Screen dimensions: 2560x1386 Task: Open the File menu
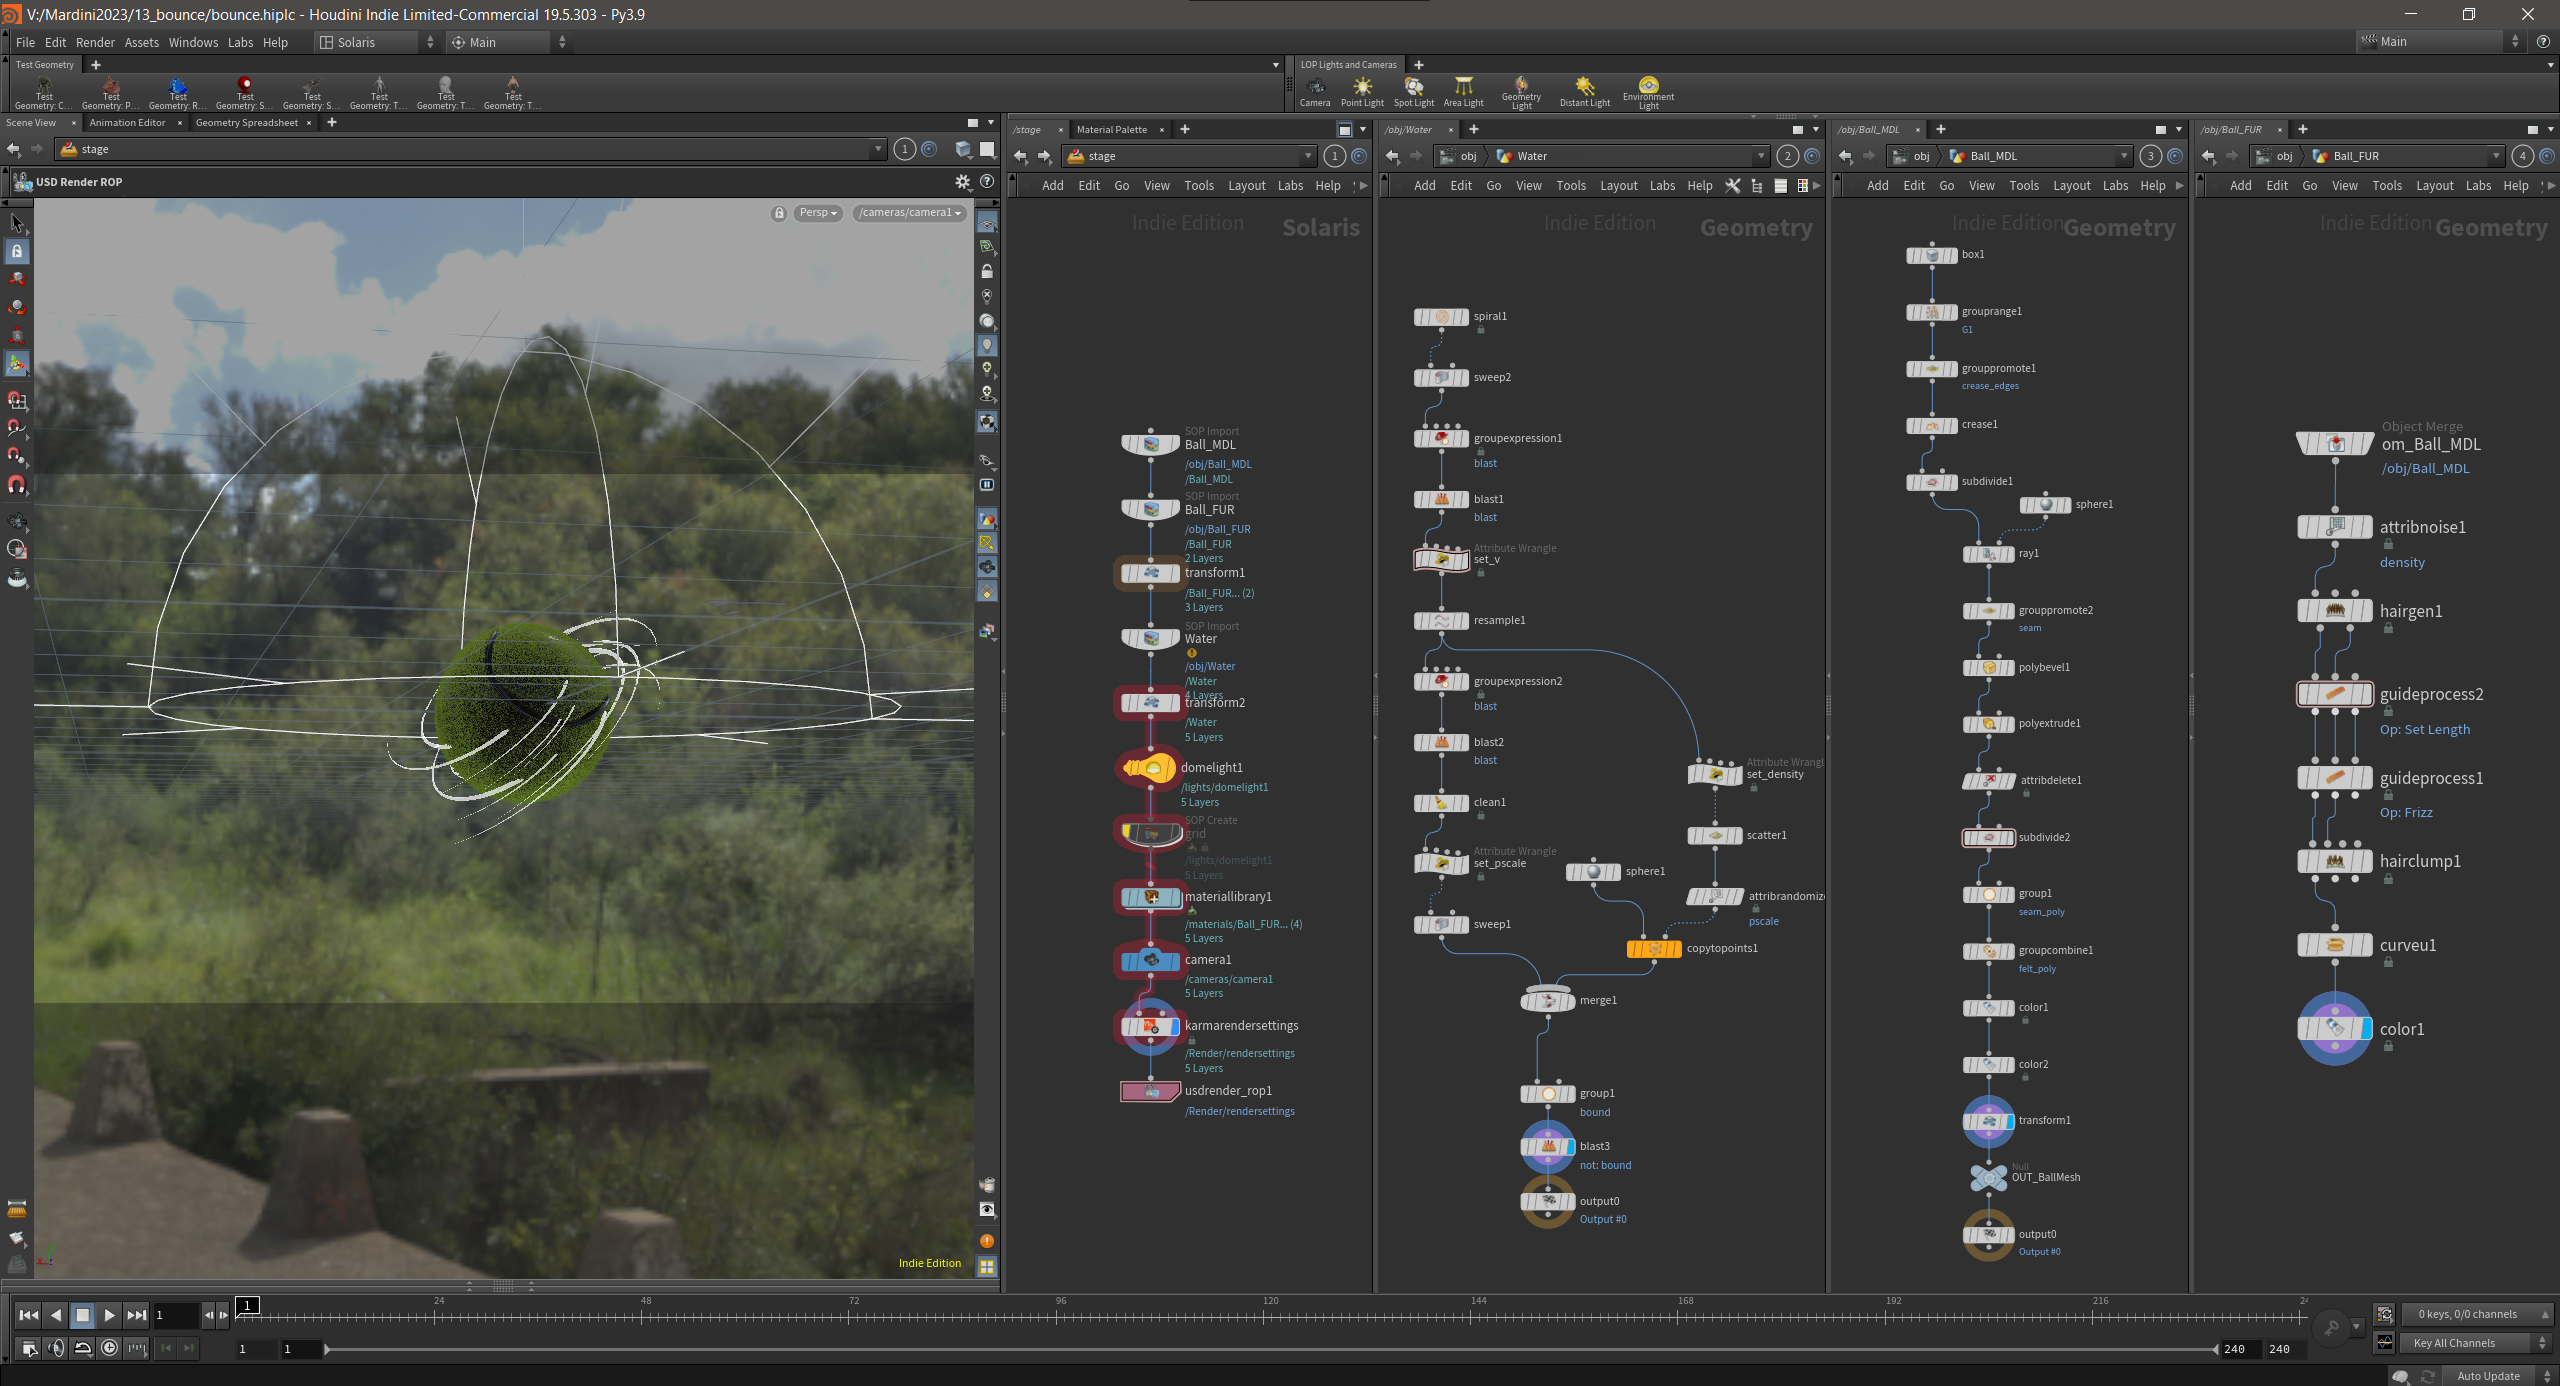coord(25,42)
